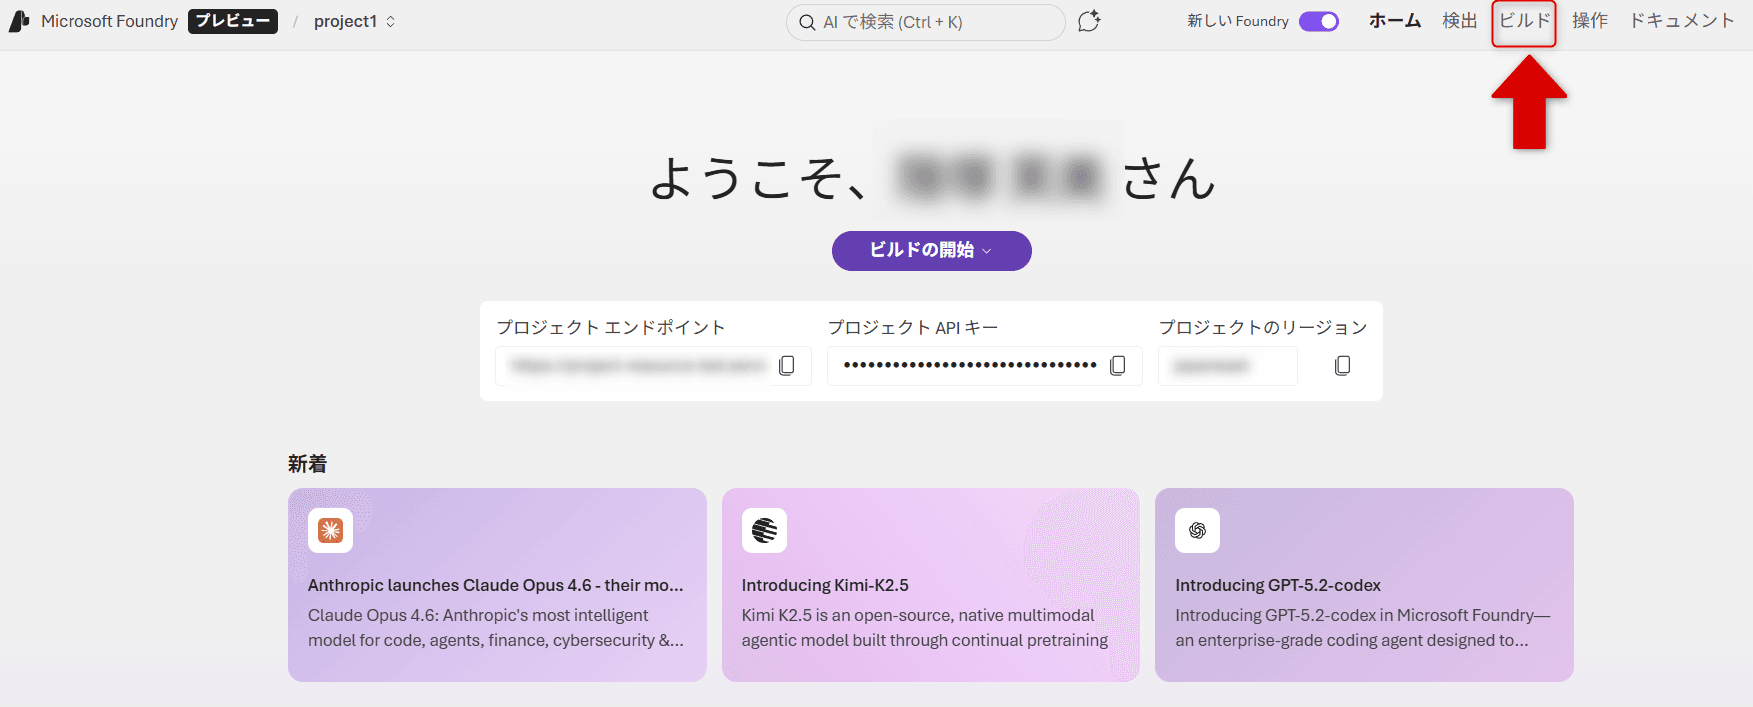Focus the AI で検索 search field

click(926, 22)
